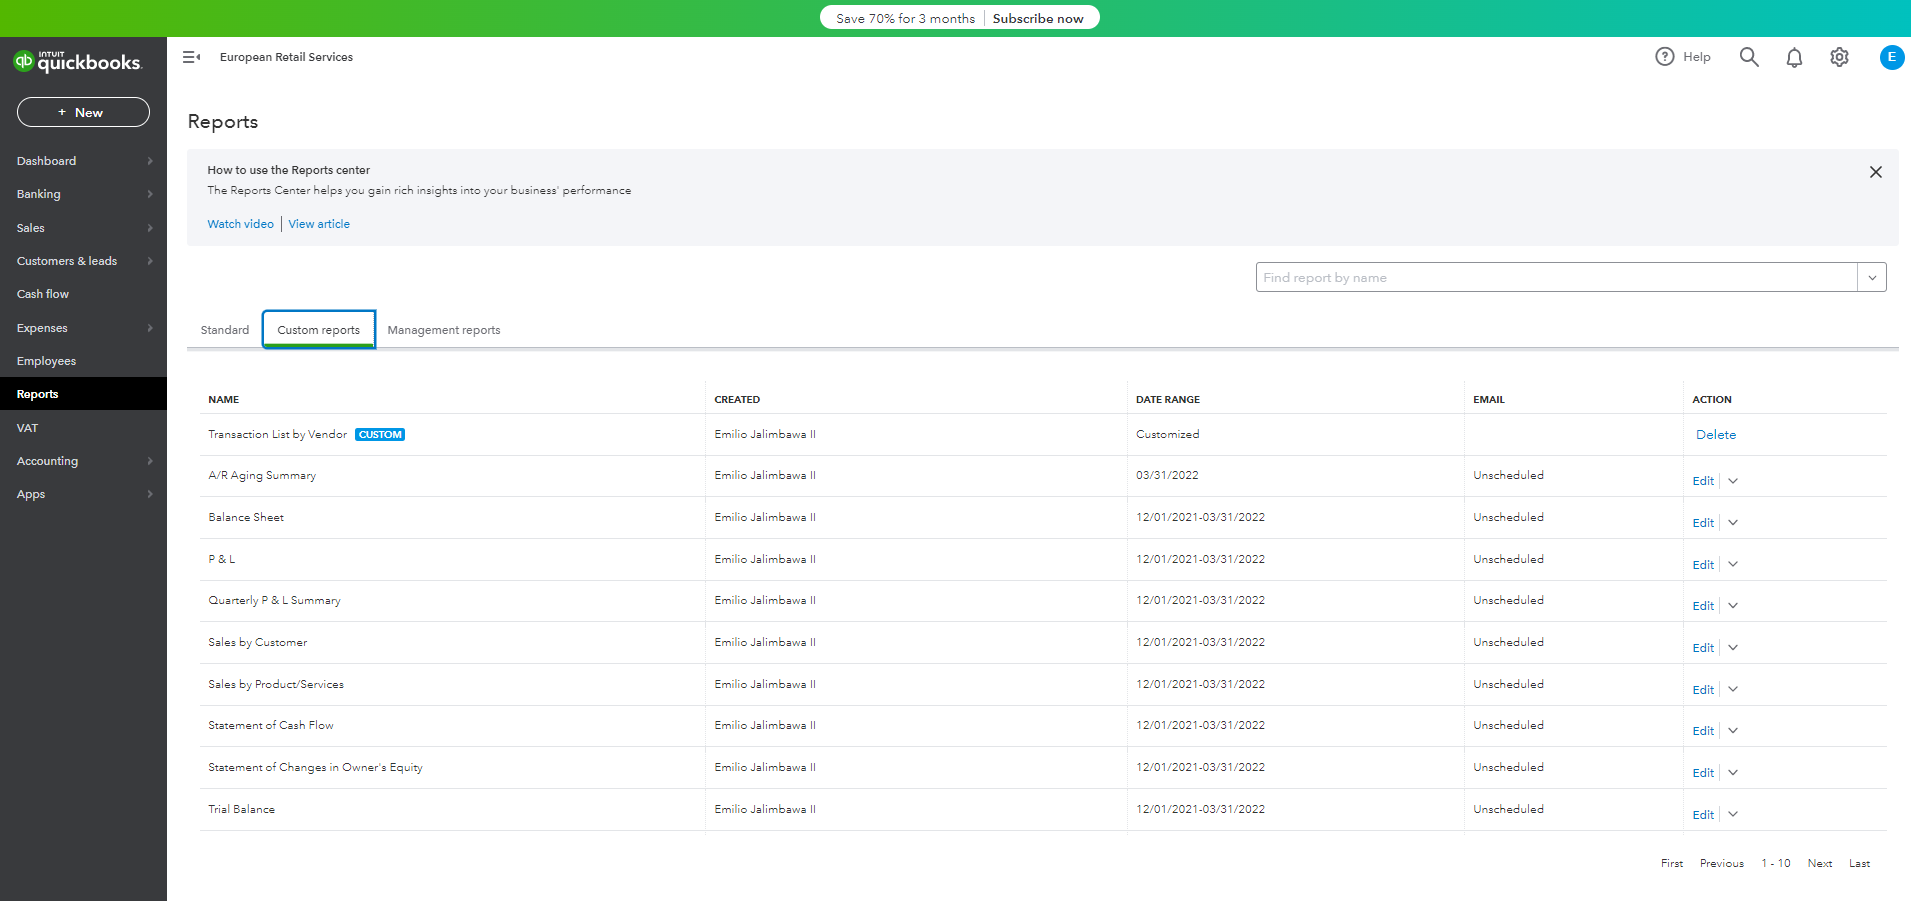Open the Help question mark icon
Screen dimensions: 1911x901
tap(1664, 57)
